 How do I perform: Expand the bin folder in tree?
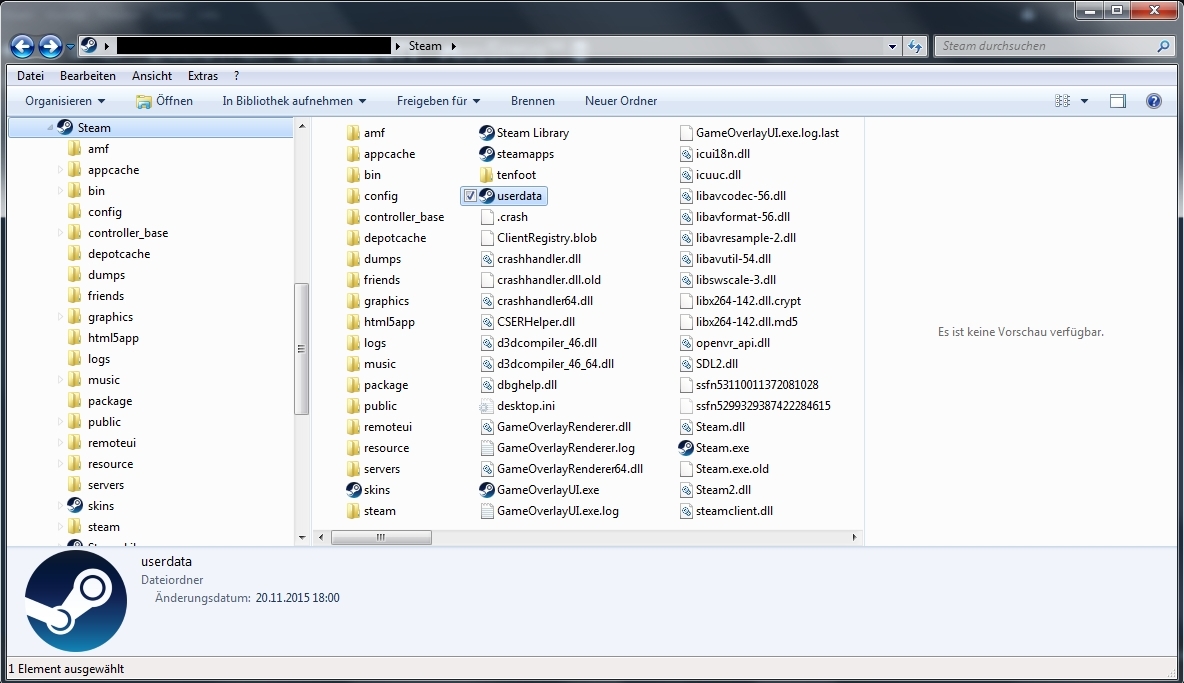tap(60, 191)
